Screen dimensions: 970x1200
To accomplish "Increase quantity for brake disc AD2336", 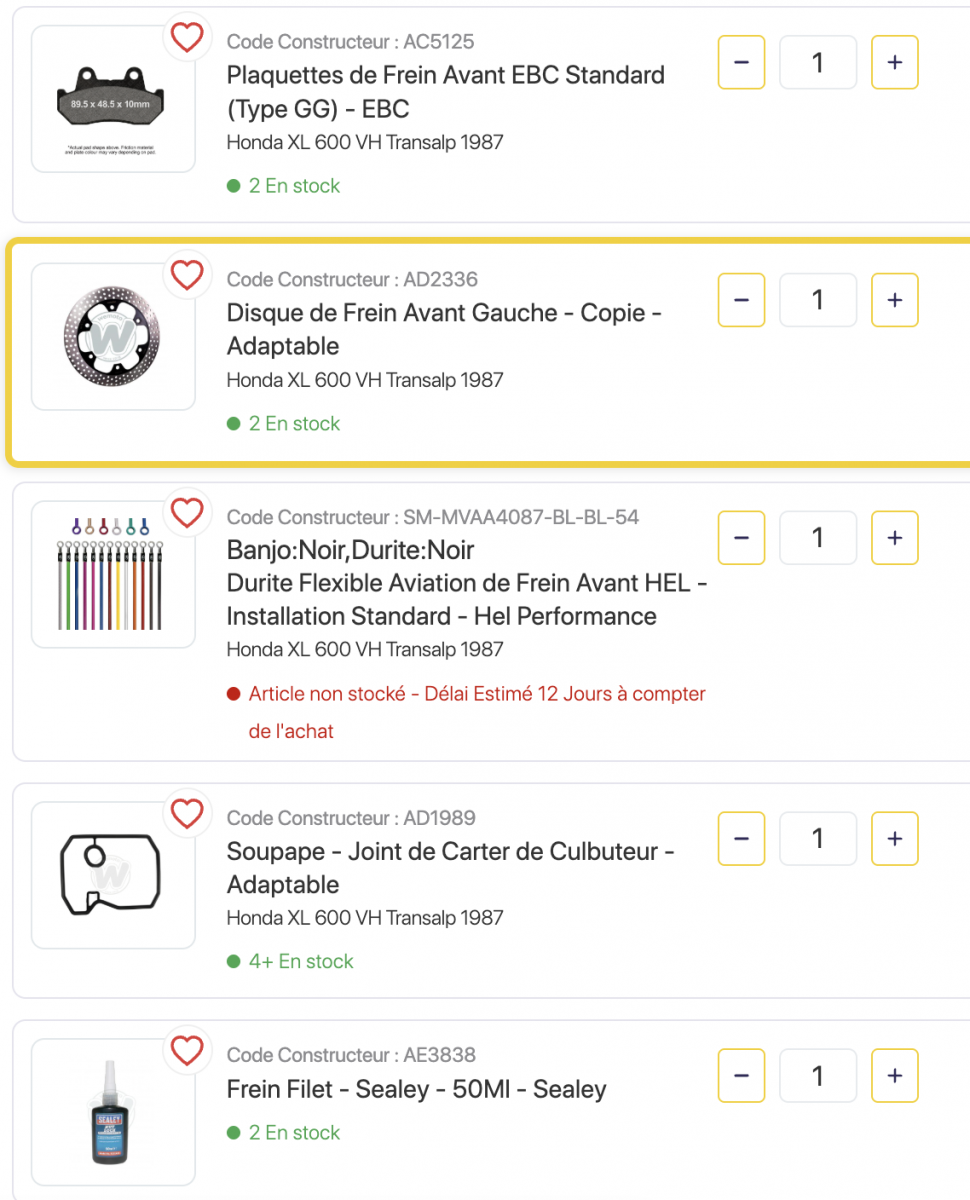I will coord(894,300).
